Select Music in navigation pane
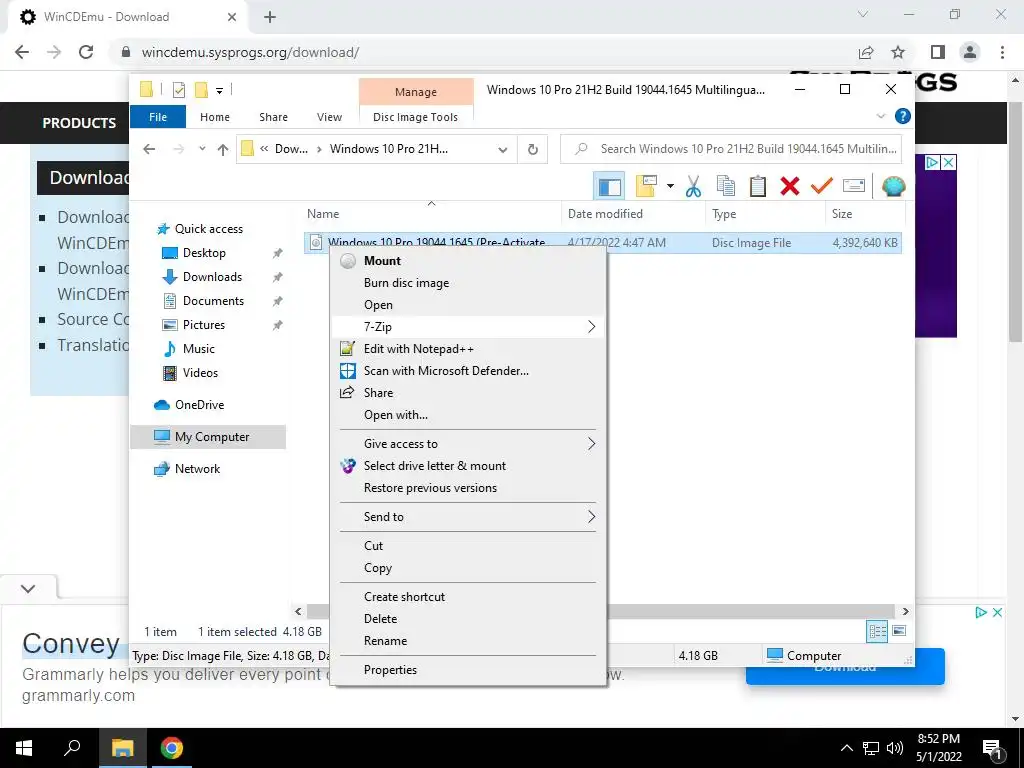Viewport: 1024px width, 768px height. pyautogui.click(x=199, y=349)
